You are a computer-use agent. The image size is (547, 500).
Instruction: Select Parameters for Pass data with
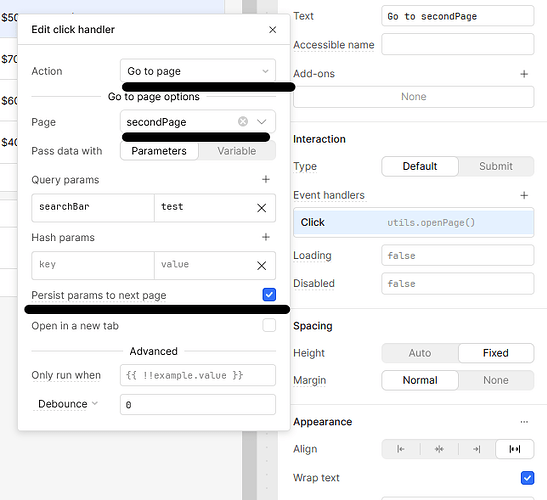pos(159,151)
